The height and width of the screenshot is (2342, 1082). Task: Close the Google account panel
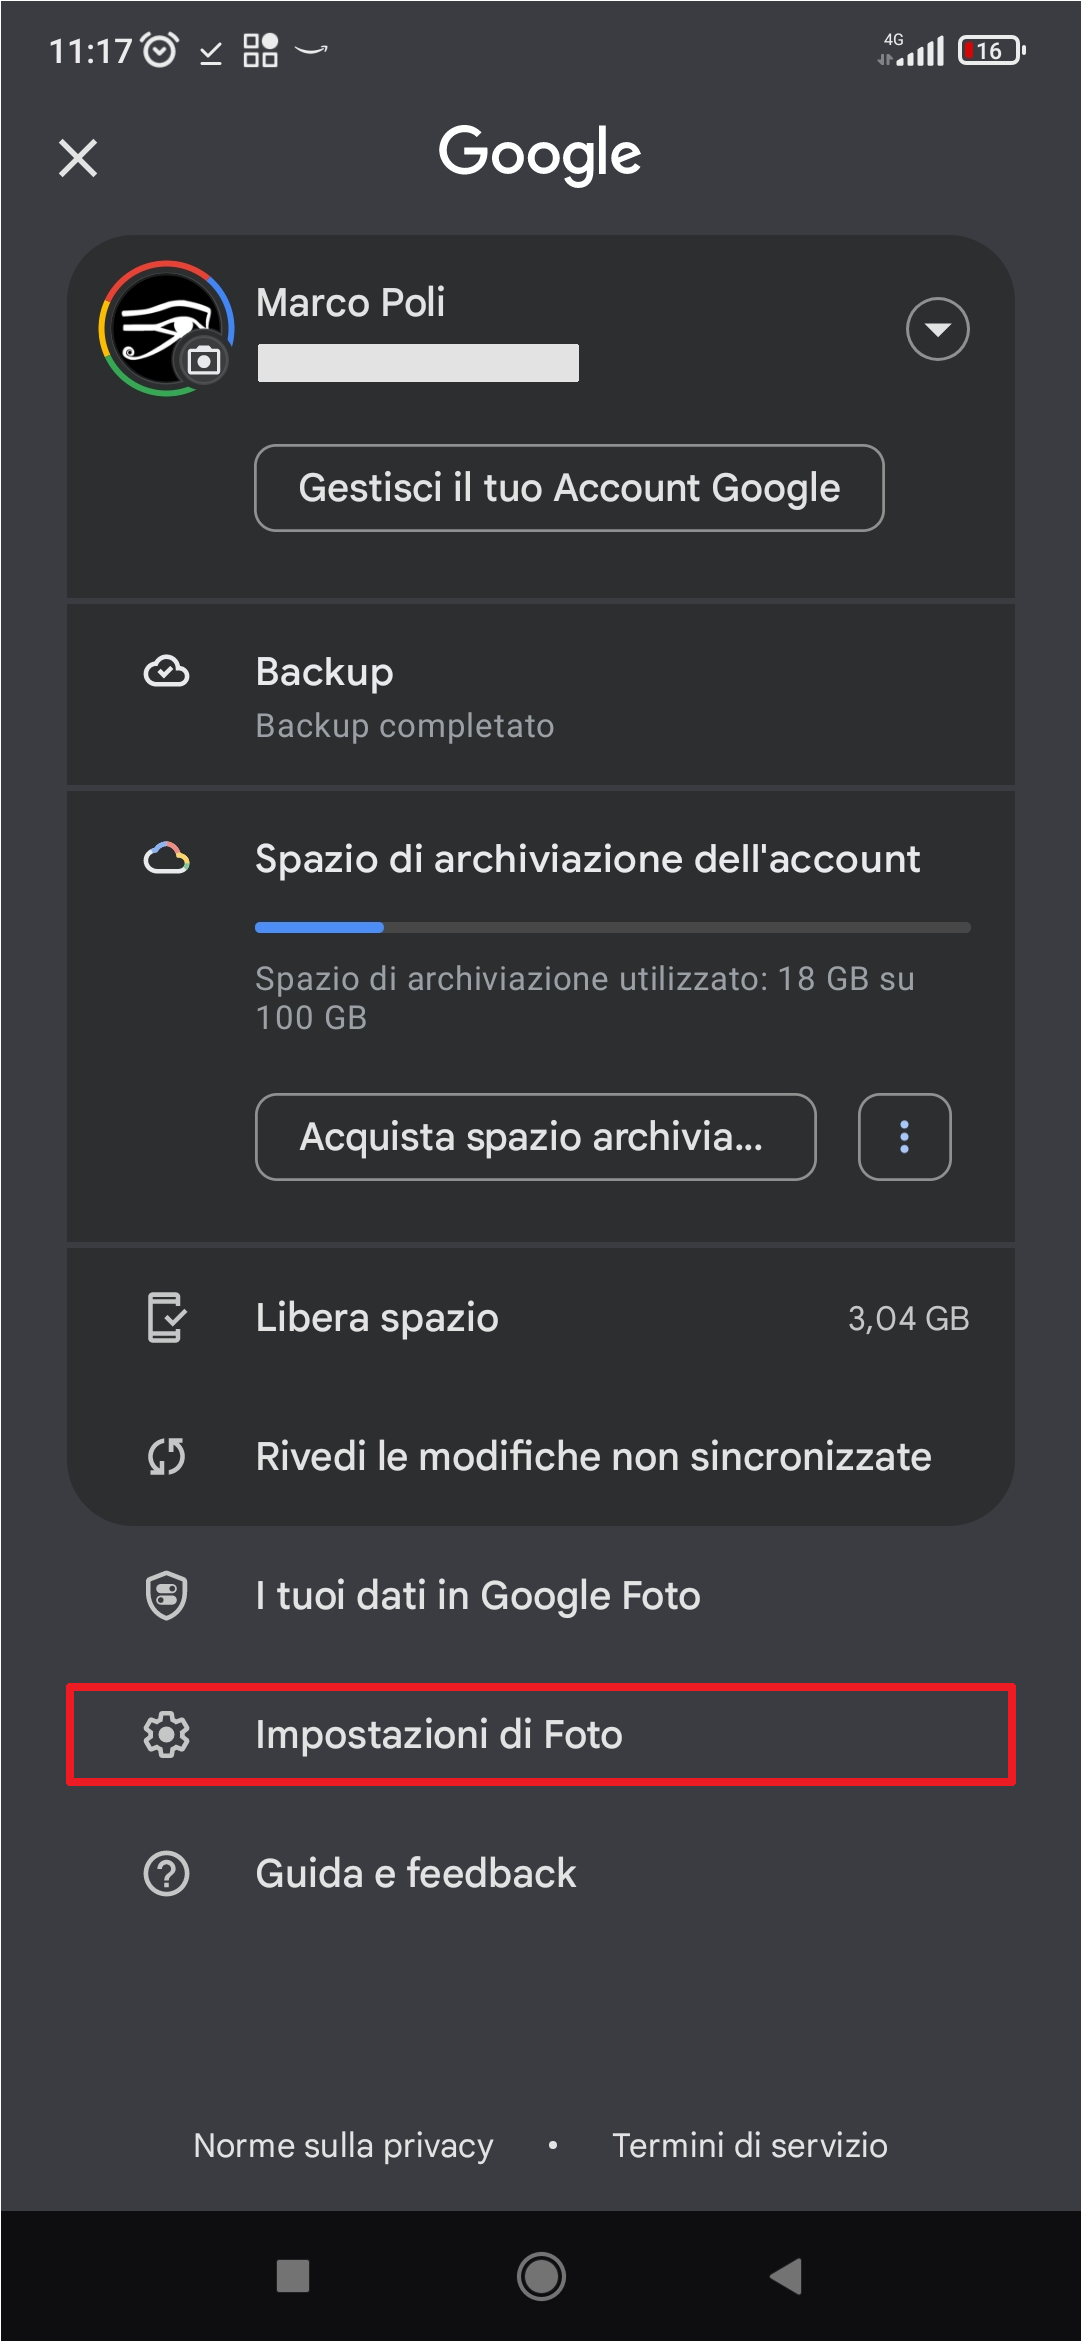pyautogui.click(x=78, y=158)
